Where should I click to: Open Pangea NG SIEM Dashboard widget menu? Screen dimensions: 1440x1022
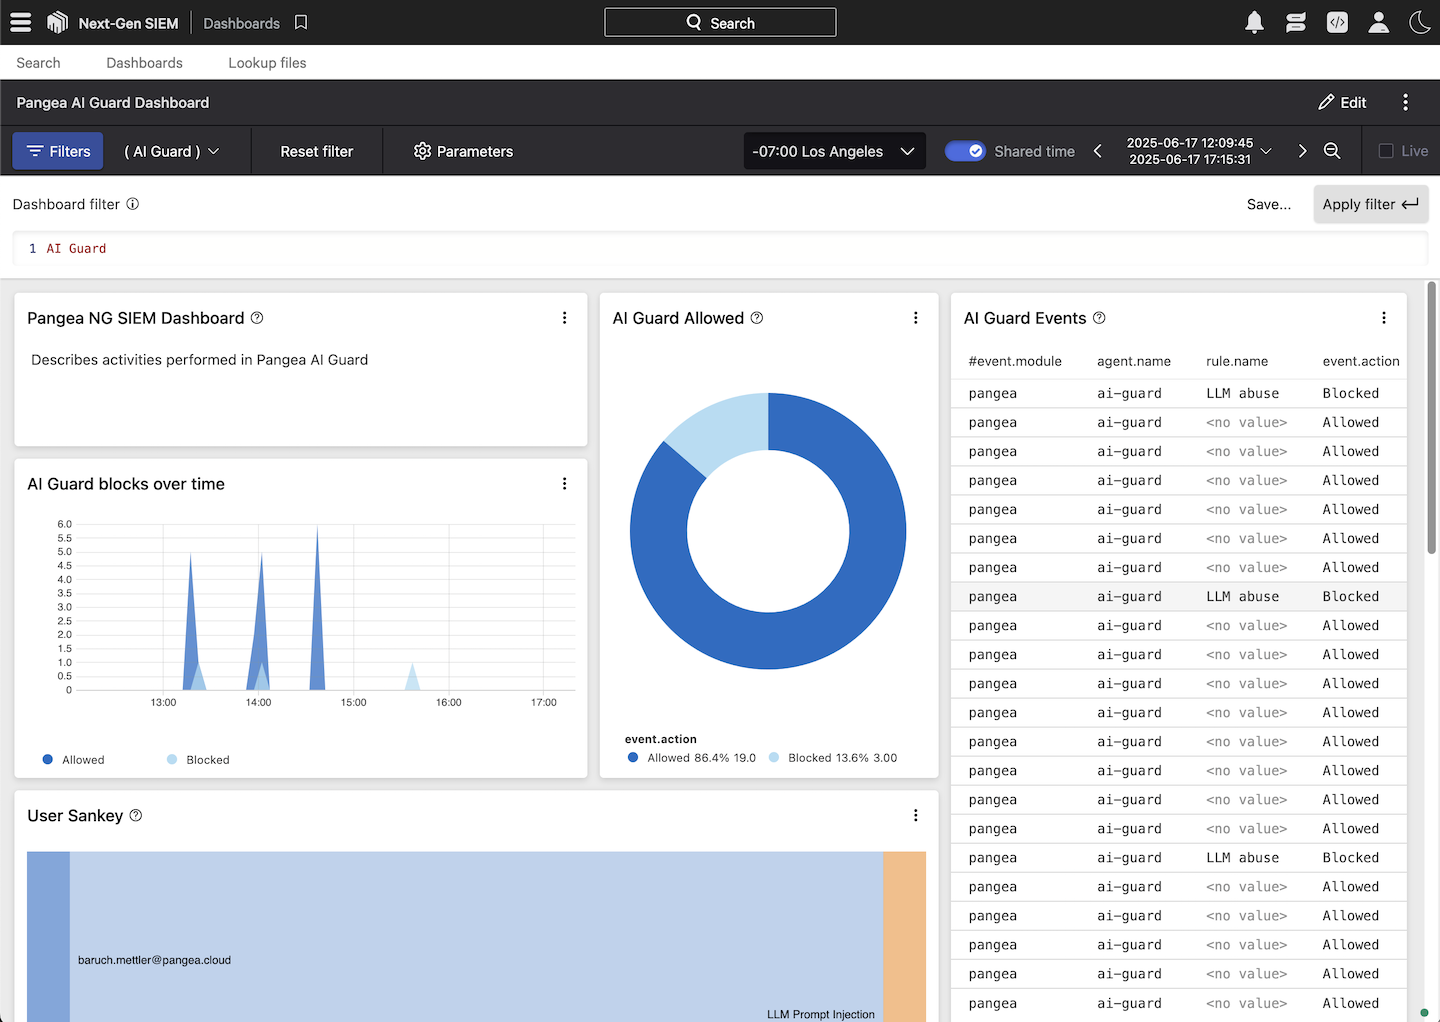pos(564,318)
